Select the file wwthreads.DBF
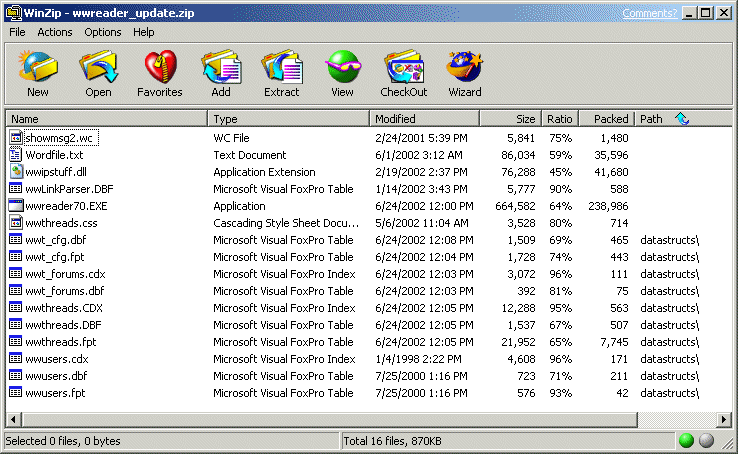The width and height of the screenshot is (738, 454). click(x=63, y=325)
